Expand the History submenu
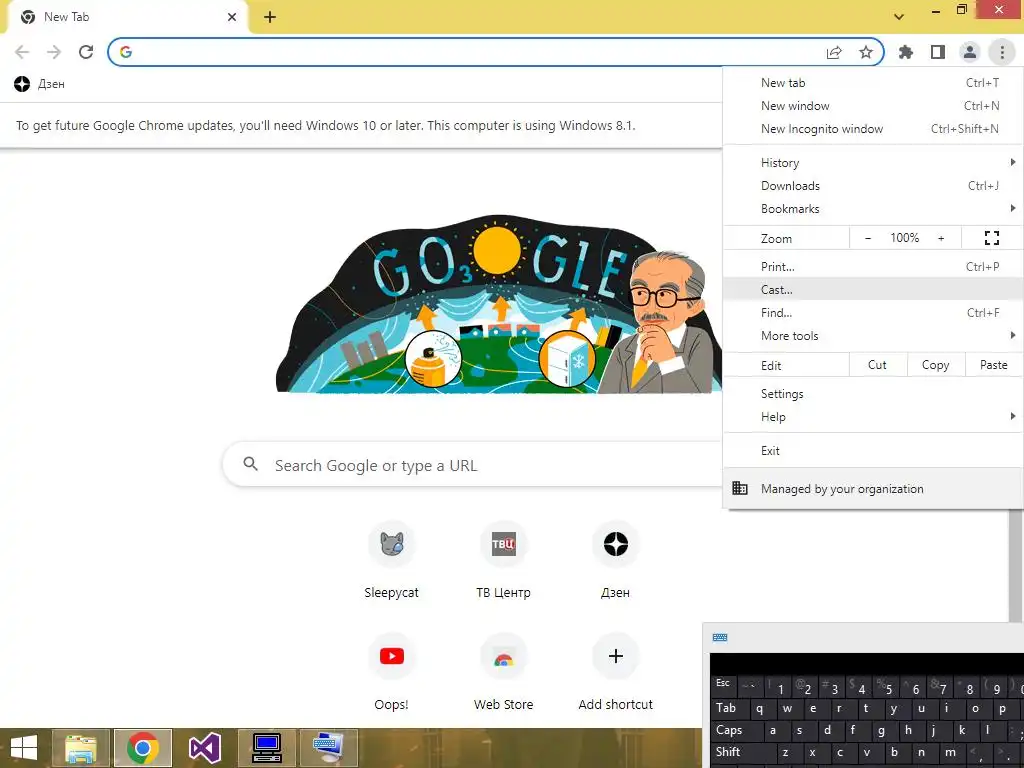Image resolution: width=1024 pixels, height=768 pixels. (x=873, y=163)
